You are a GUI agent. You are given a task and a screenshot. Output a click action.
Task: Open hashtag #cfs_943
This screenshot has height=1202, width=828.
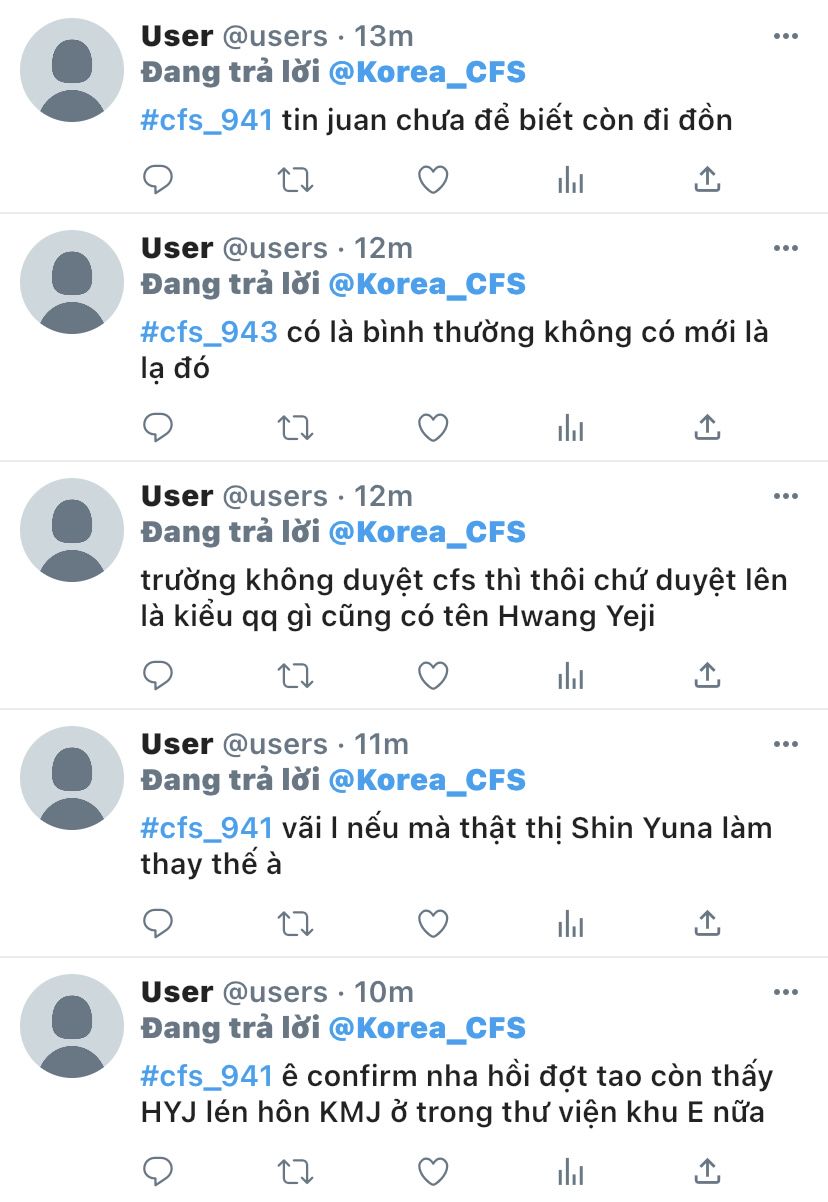coord(209,332)
